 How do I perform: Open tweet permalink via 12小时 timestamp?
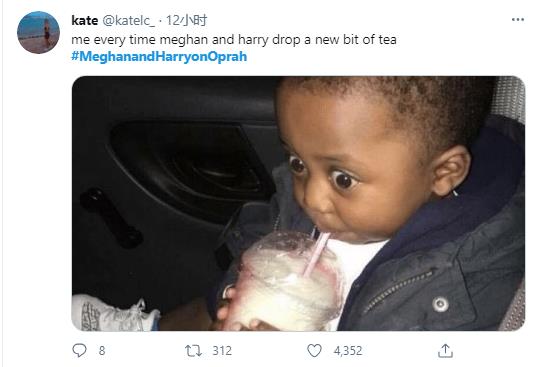(x=186, y=21)
